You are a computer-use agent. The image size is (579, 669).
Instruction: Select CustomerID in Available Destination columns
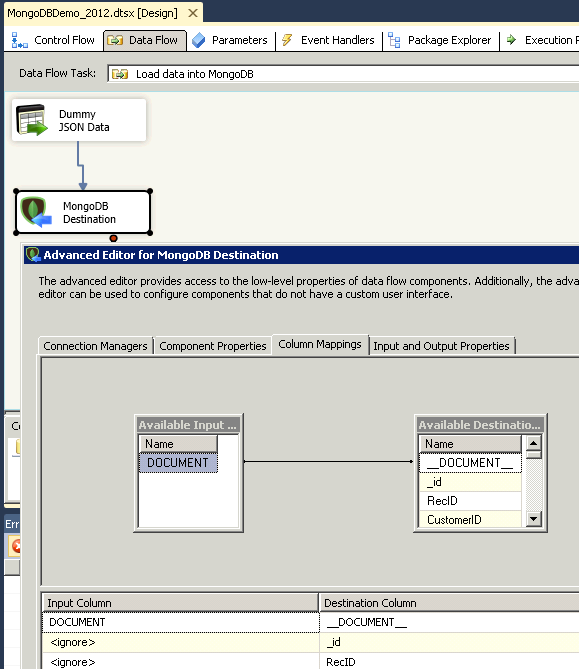(x=470, y=519)
